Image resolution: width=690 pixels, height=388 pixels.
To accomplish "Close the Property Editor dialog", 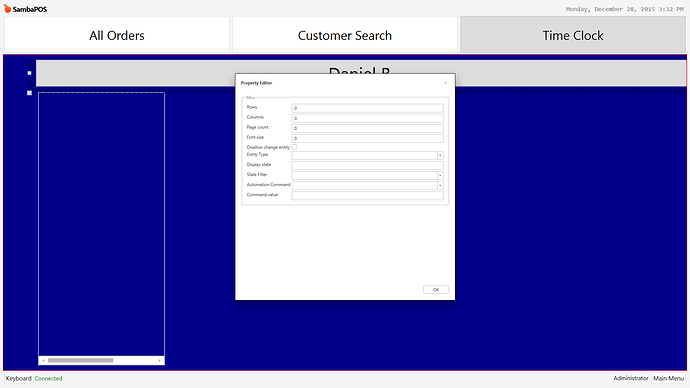I will click(446, 83).
